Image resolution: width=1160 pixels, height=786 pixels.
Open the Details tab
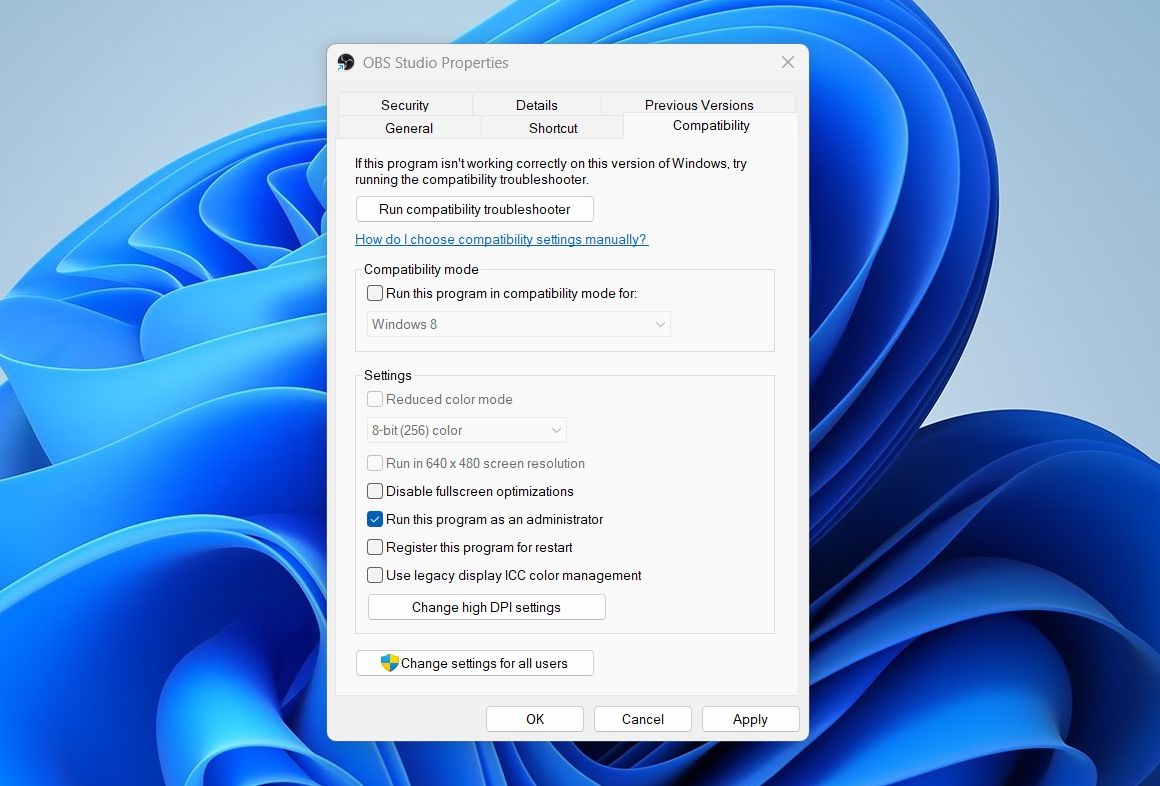[536, 105]
